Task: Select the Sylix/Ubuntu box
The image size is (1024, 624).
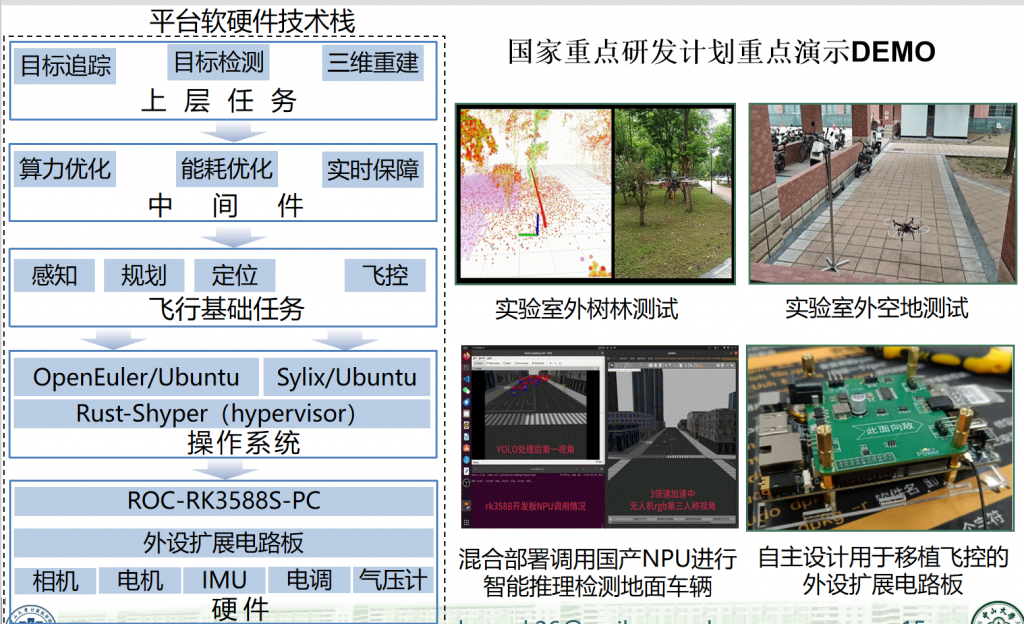Action: tap(346, 377)
